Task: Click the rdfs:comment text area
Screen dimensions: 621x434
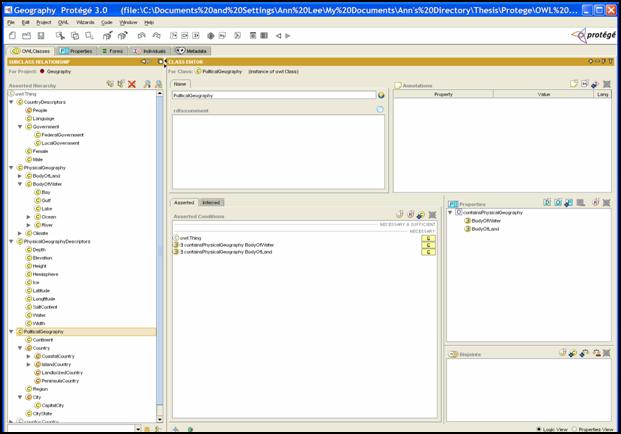Action: click(x=278, y=152)
